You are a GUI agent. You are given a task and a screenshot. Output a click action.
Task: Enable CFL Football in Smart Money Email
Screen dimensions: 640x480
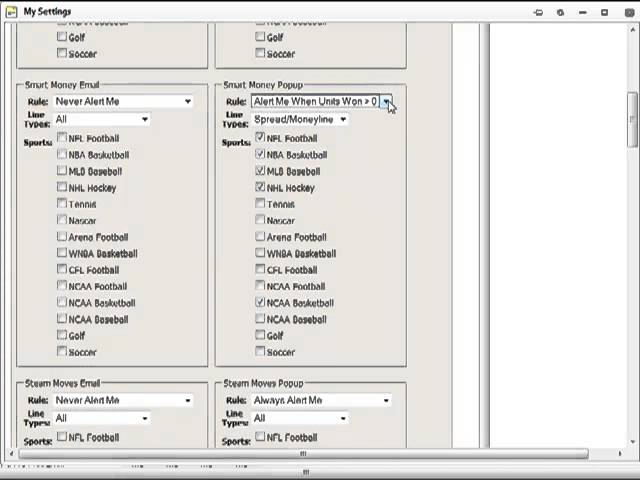tap(62, 269)
